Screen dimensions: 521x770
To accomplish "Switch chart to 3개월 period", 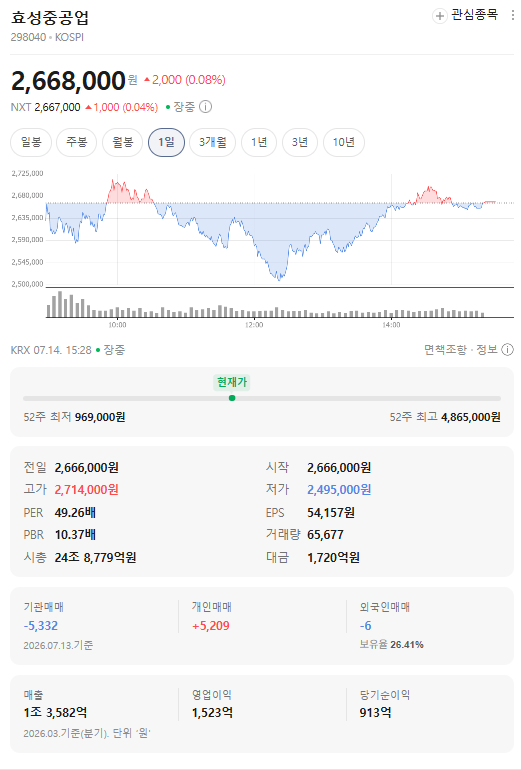I will (213, 142).
